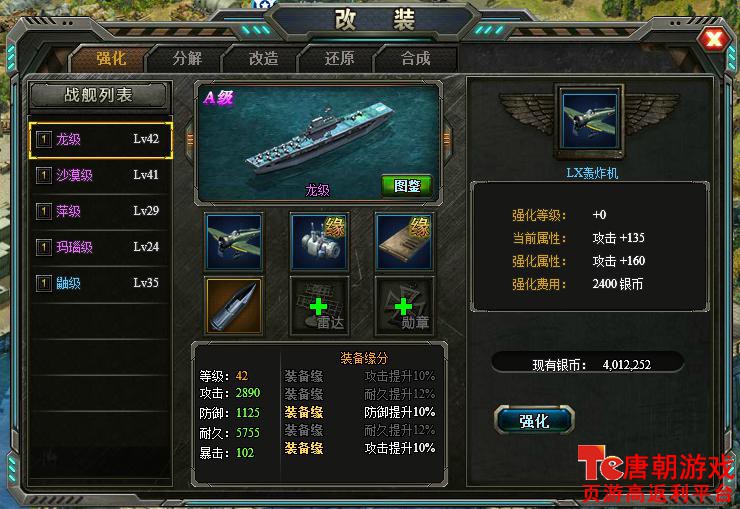Image resolution: width=740 pixels, height=509 pixels.
Task: Select the shell ammunition equipment slot
Action: point(234,306)
